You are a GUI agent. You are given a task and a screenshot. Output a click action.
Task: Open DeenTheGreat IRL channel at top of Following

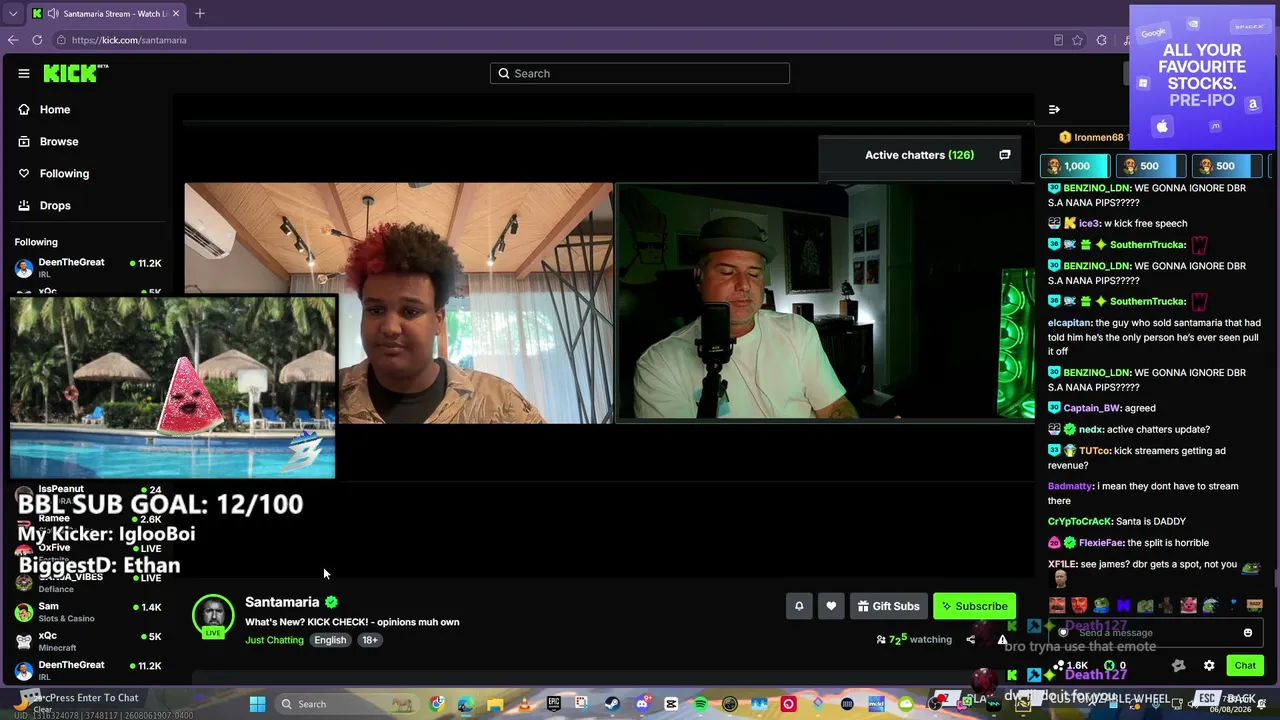(x=88, y=267)
